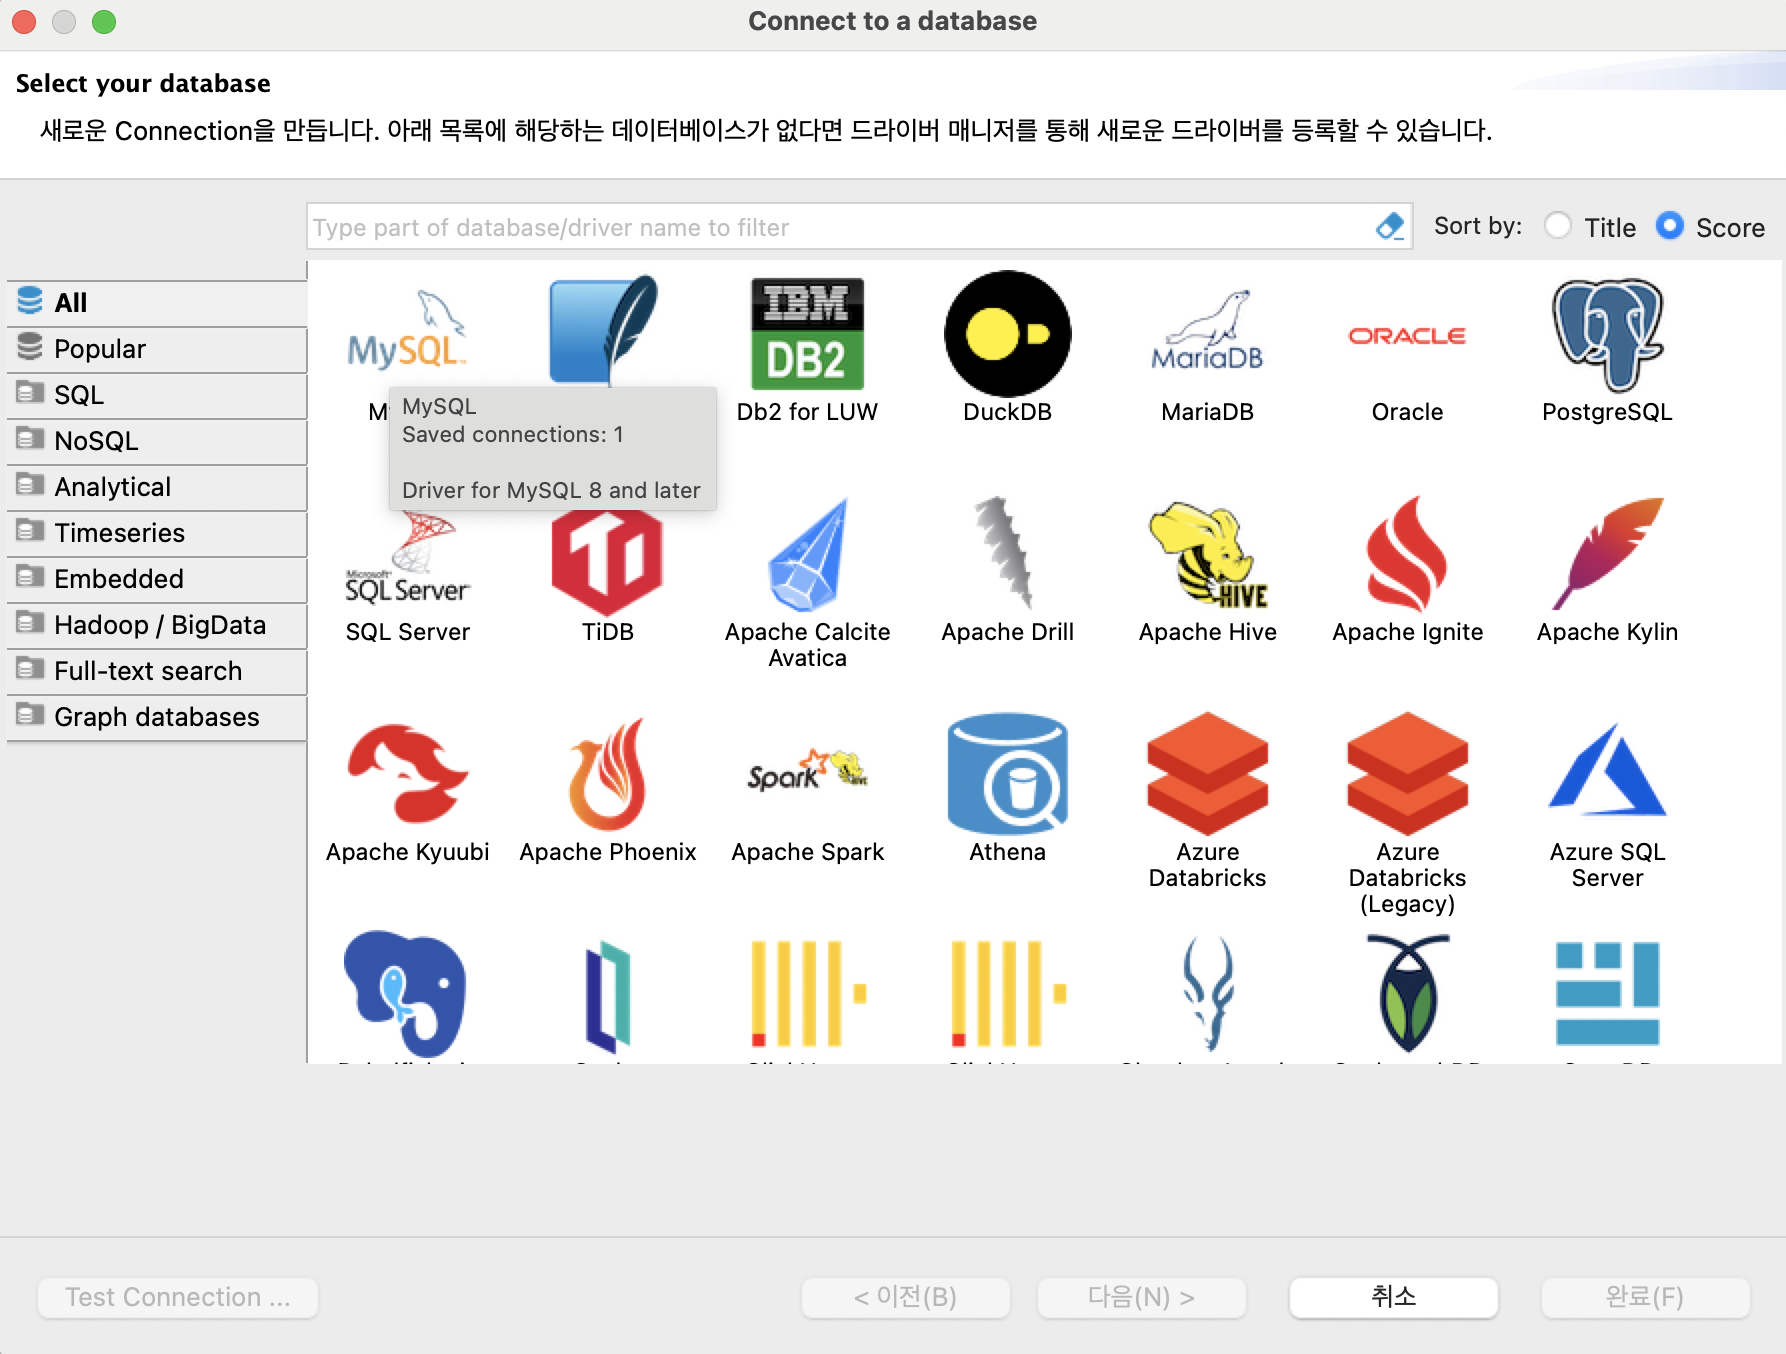Image resolution: width=1786 pixels, height=1354 pixels.
Task: Cancel the dialog with 취소
Action: pyautogui.click(x=1393, y=1297)
